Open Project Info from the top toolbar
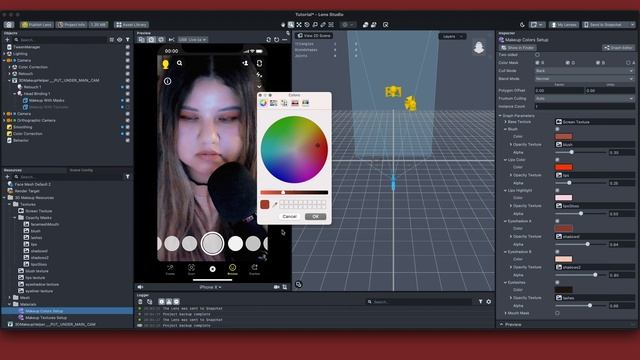This screenshot has height=360, width=640. [x=71, y=24]
